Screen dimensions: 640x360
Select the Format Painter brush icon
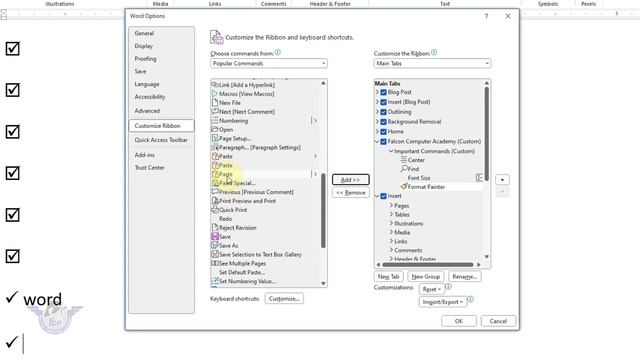pos(404,187)
